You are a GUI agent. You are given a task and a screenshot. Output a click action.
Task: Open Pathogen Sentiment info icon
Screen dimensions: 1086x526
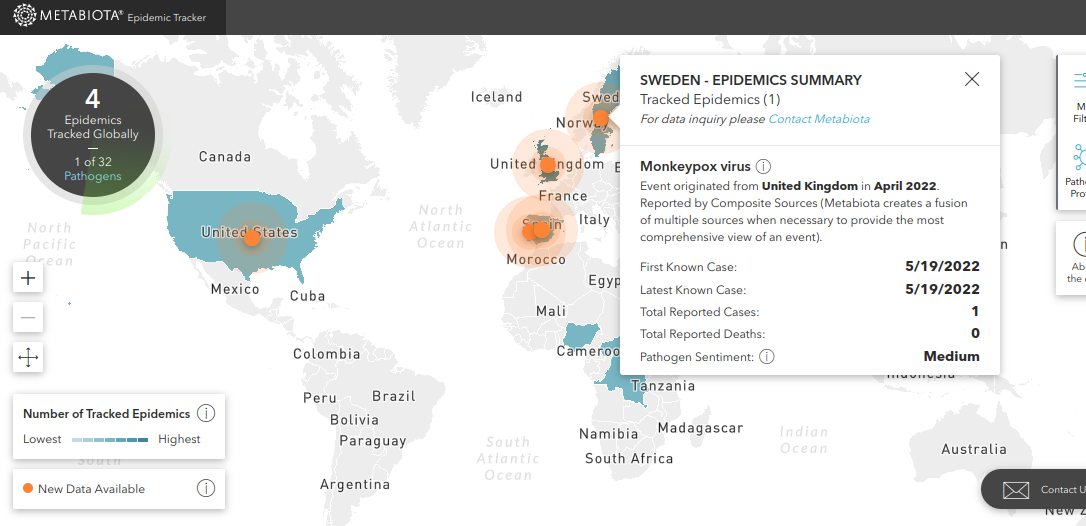(767, 357)
